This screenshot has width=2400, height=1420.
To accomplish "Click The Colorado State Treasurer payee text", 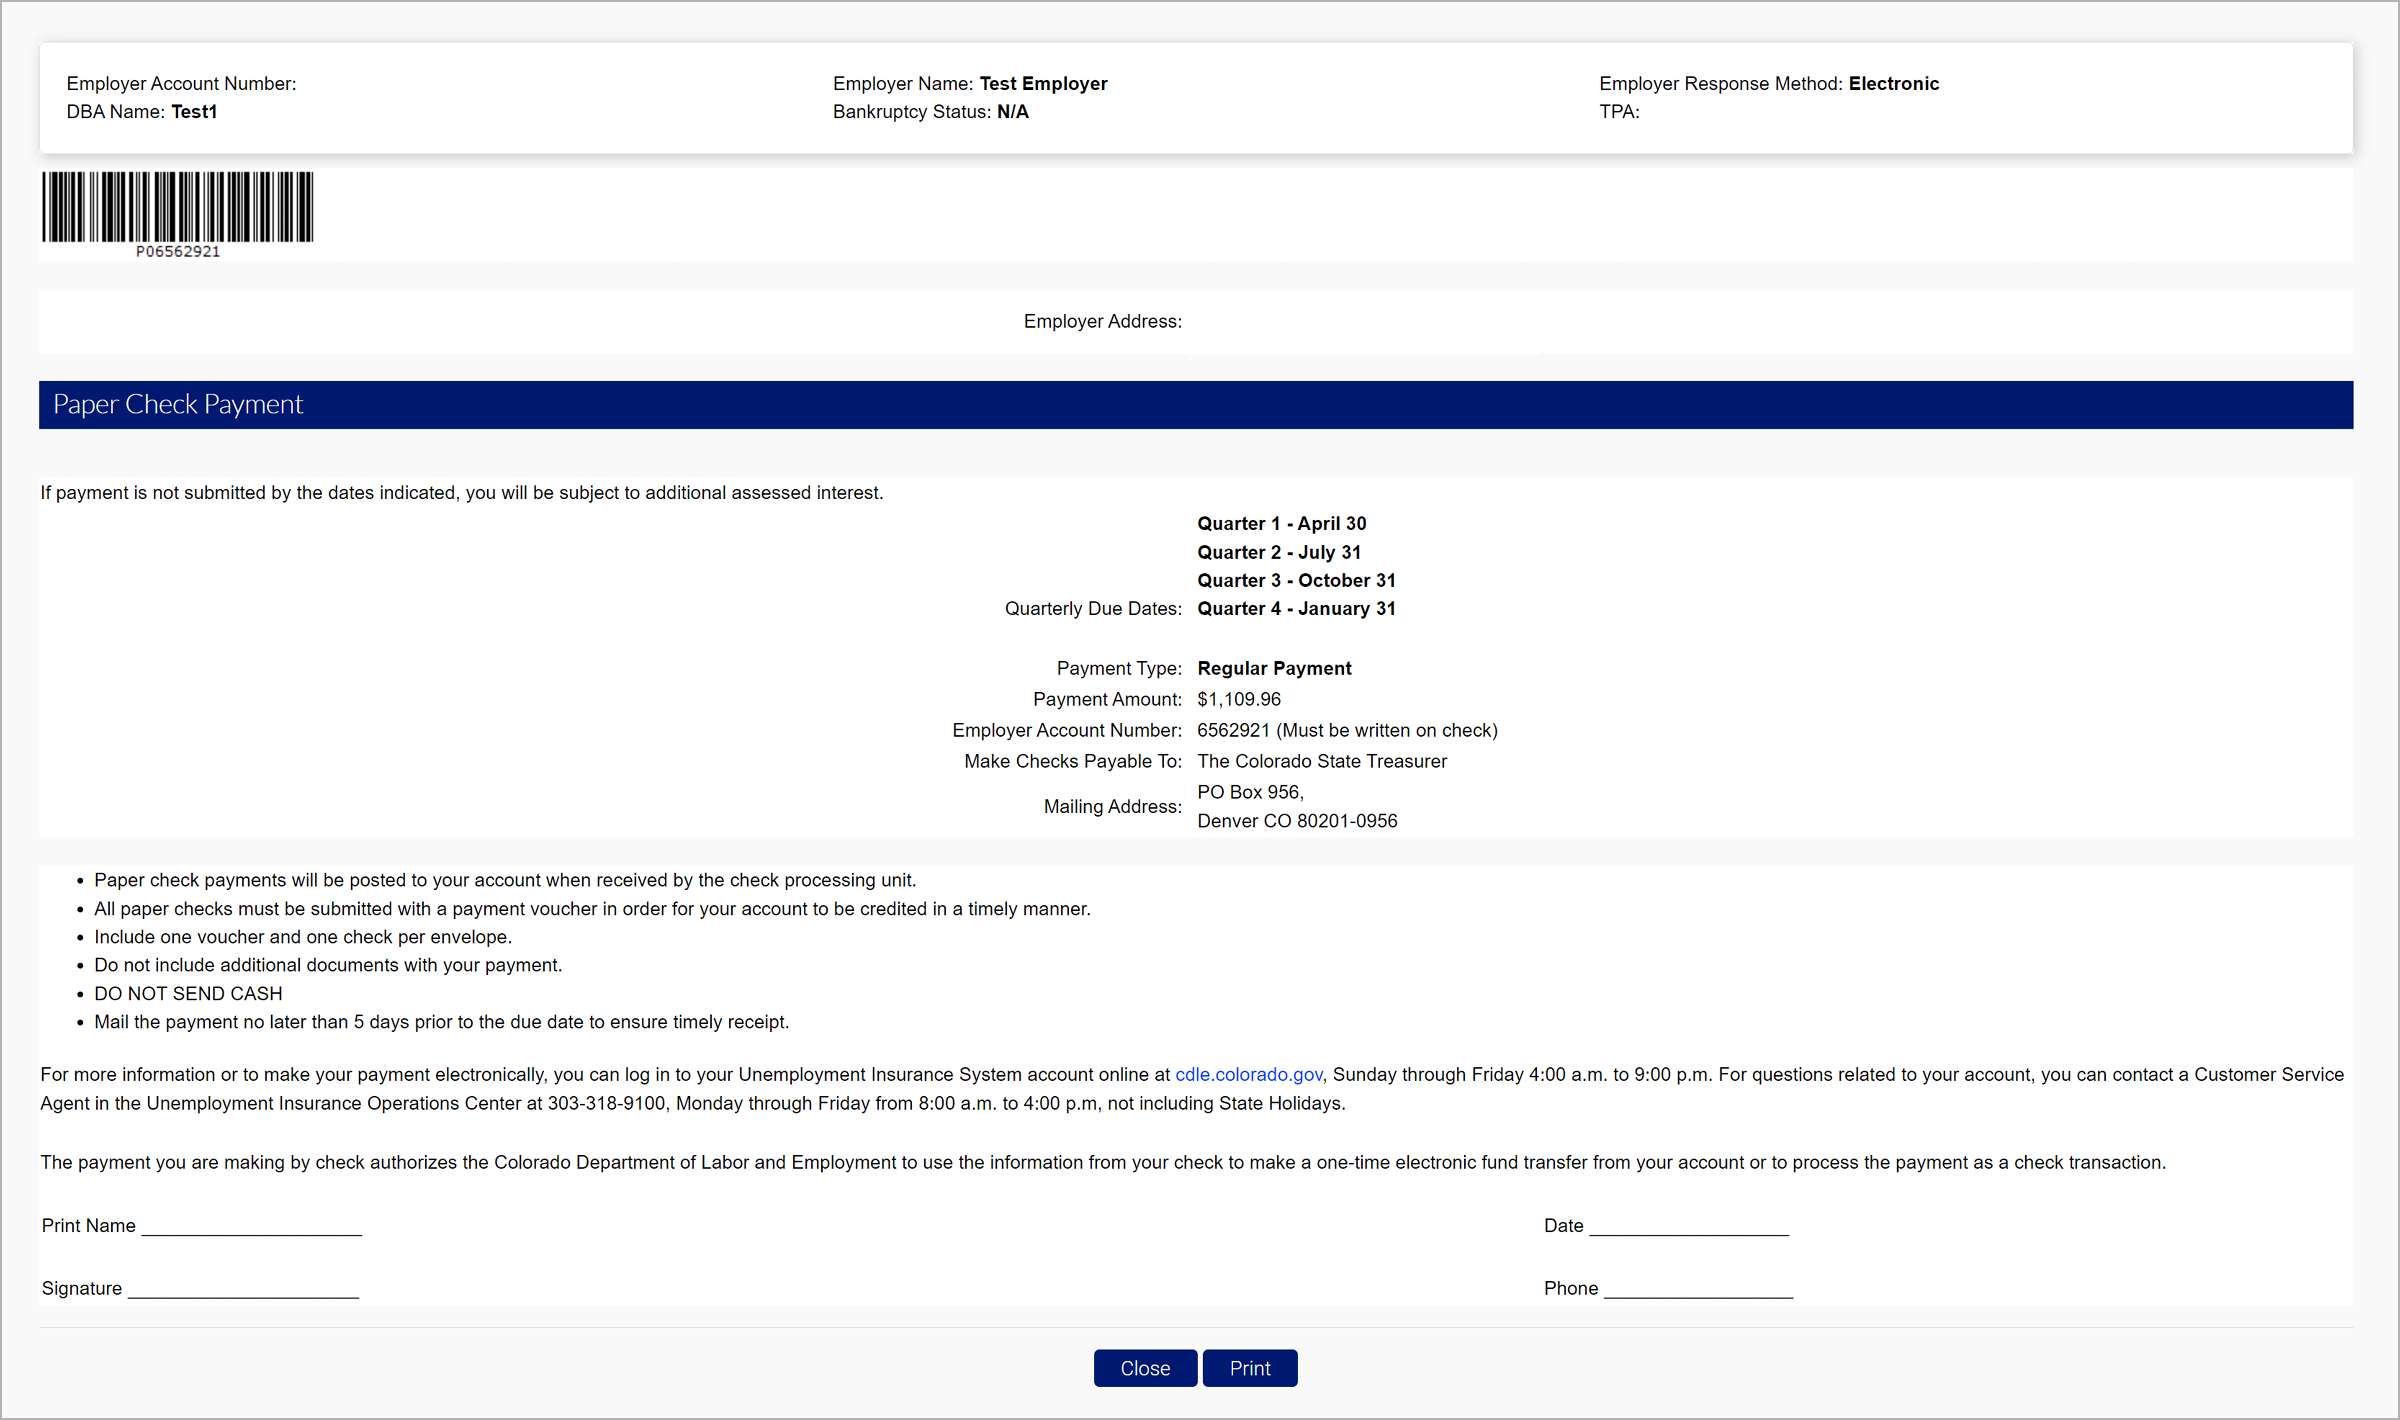I will click(x=1321, y=762).
